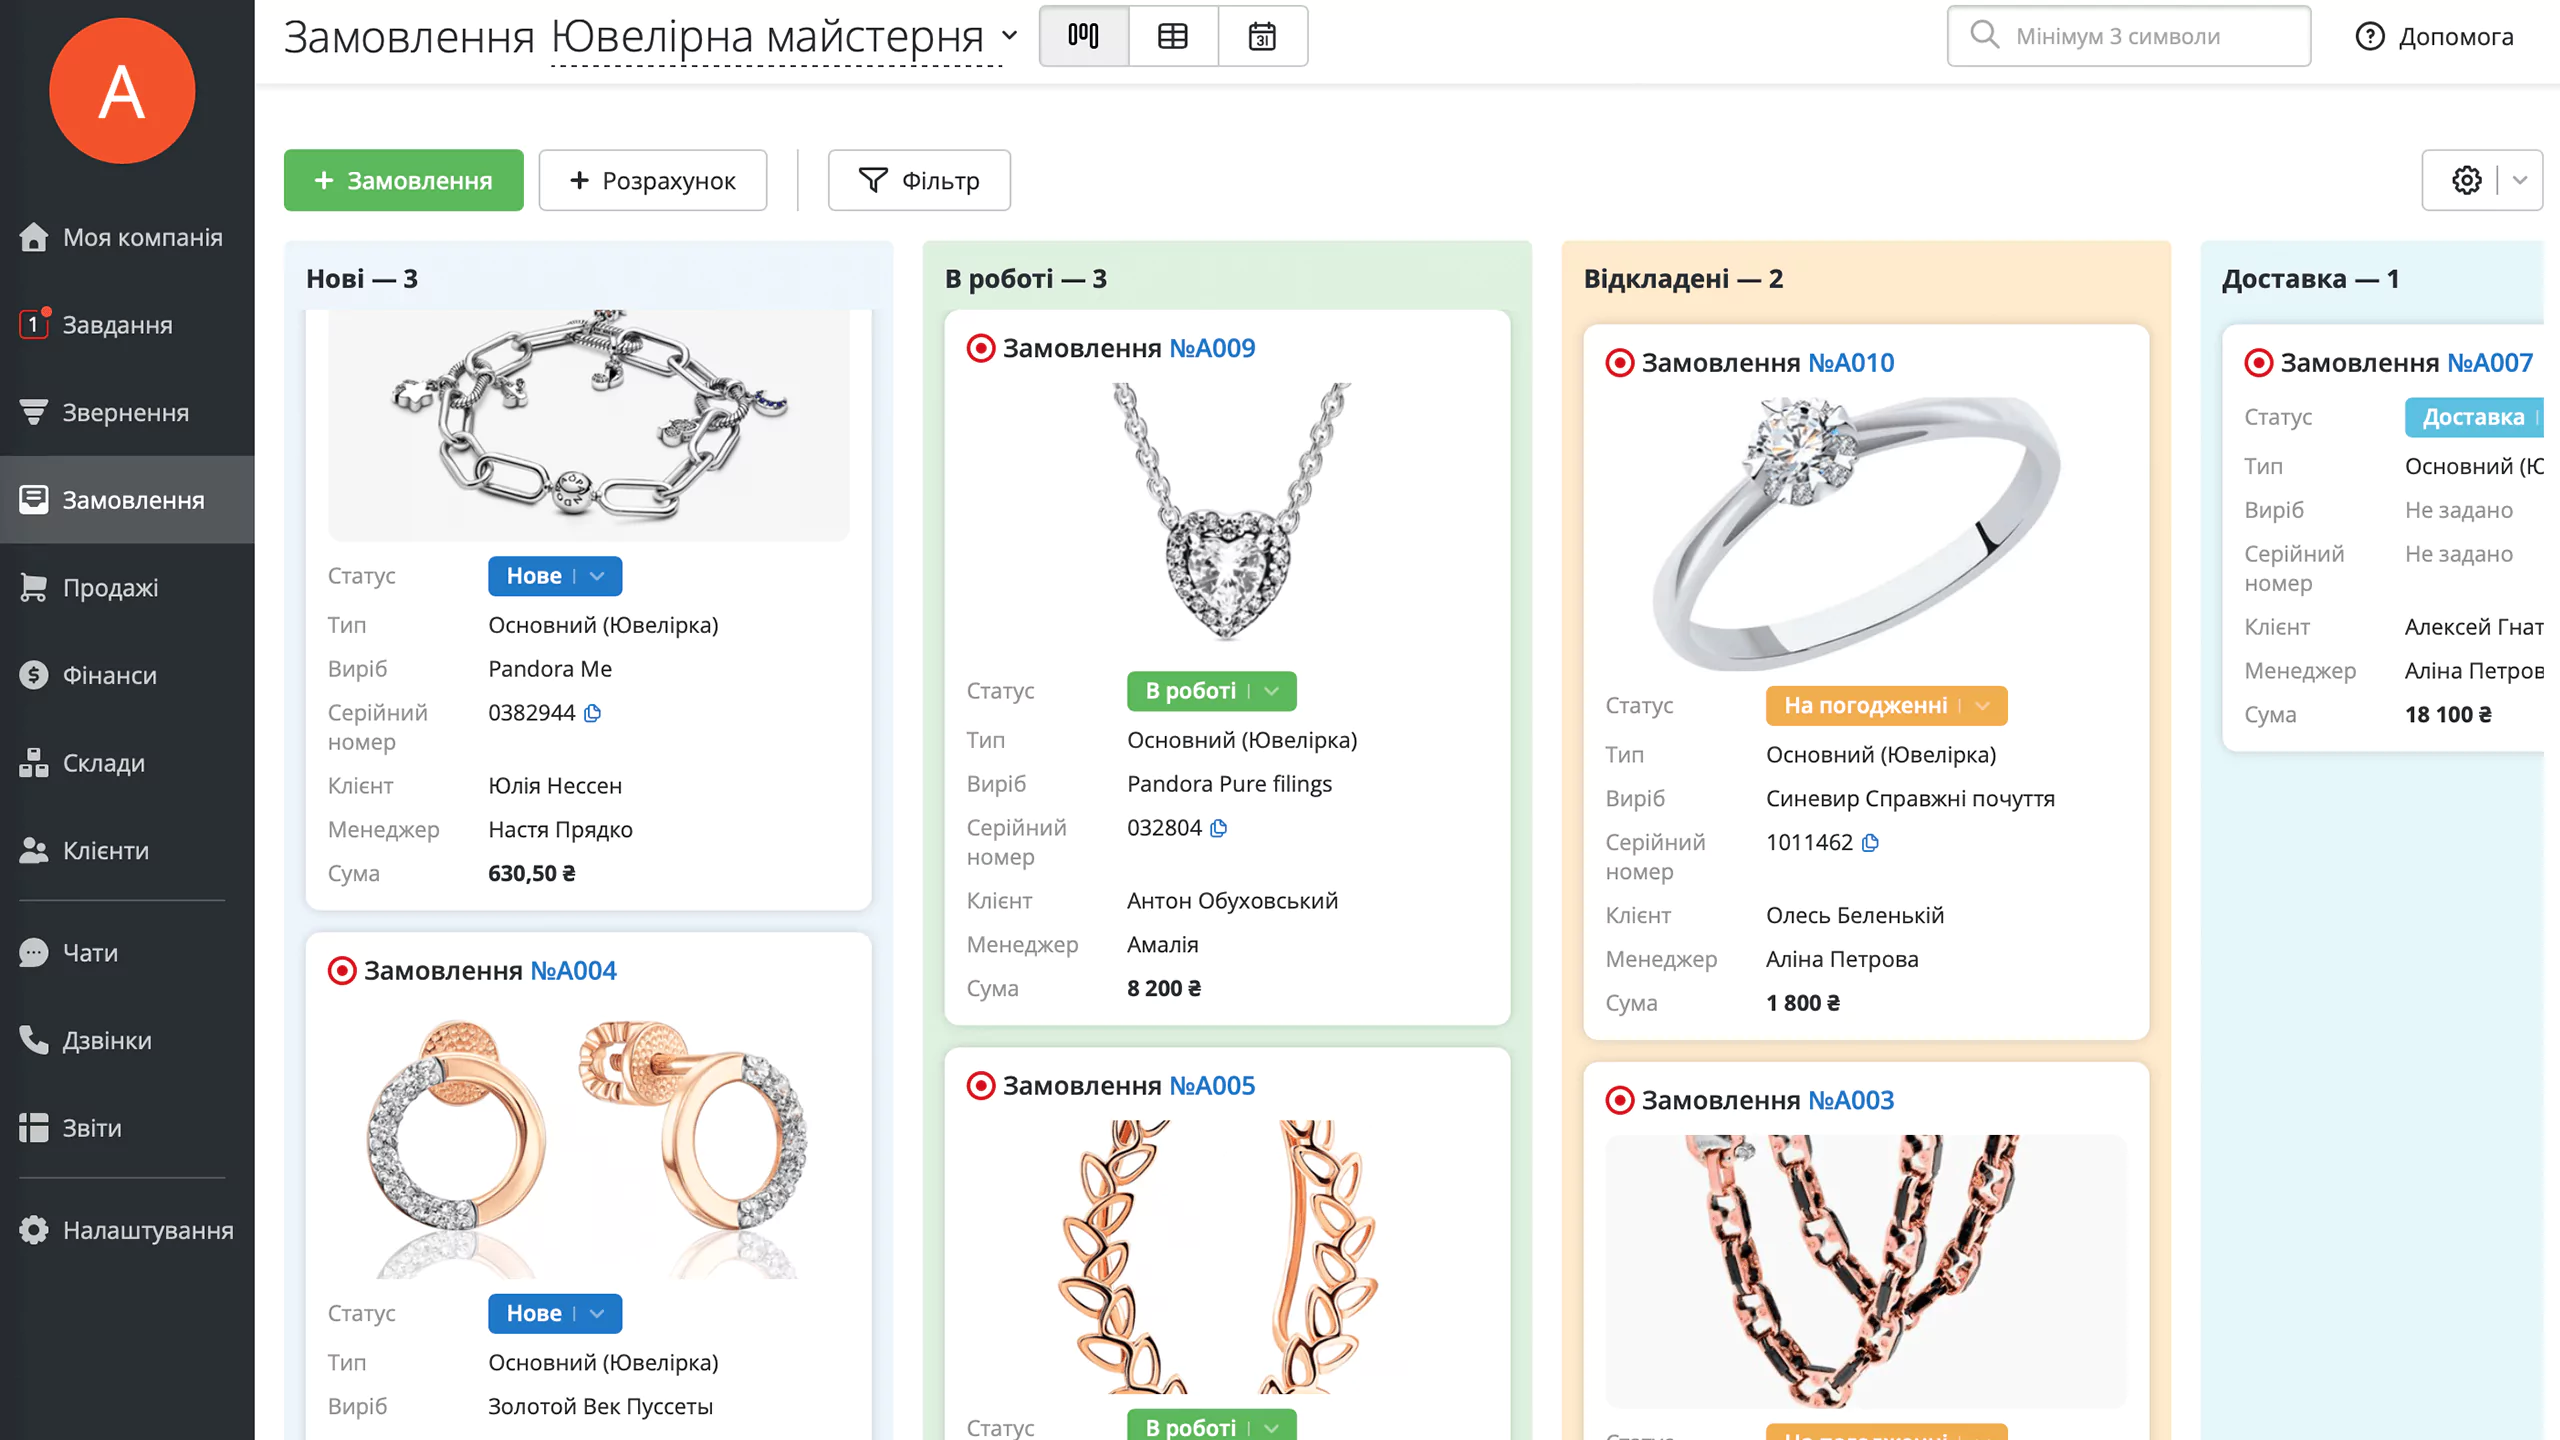The image size is (2560, 1440).
Task: Click client name Юлія Нессен
Action: [x=555, y=786]
